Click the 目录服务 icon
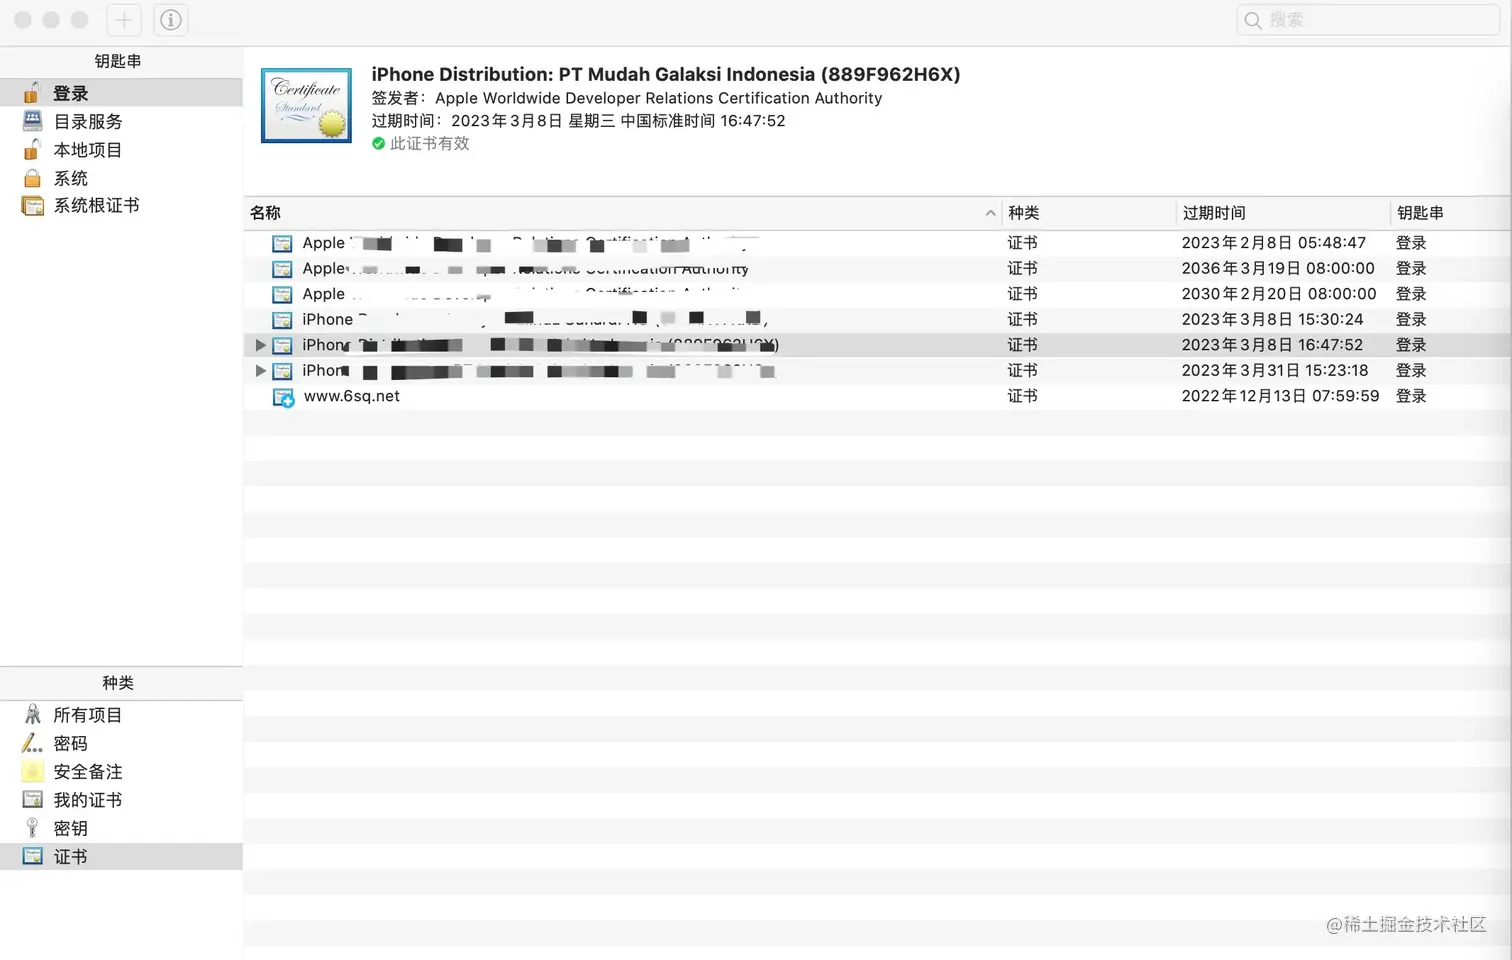The image size is (1512, 960). coord(32,121)
